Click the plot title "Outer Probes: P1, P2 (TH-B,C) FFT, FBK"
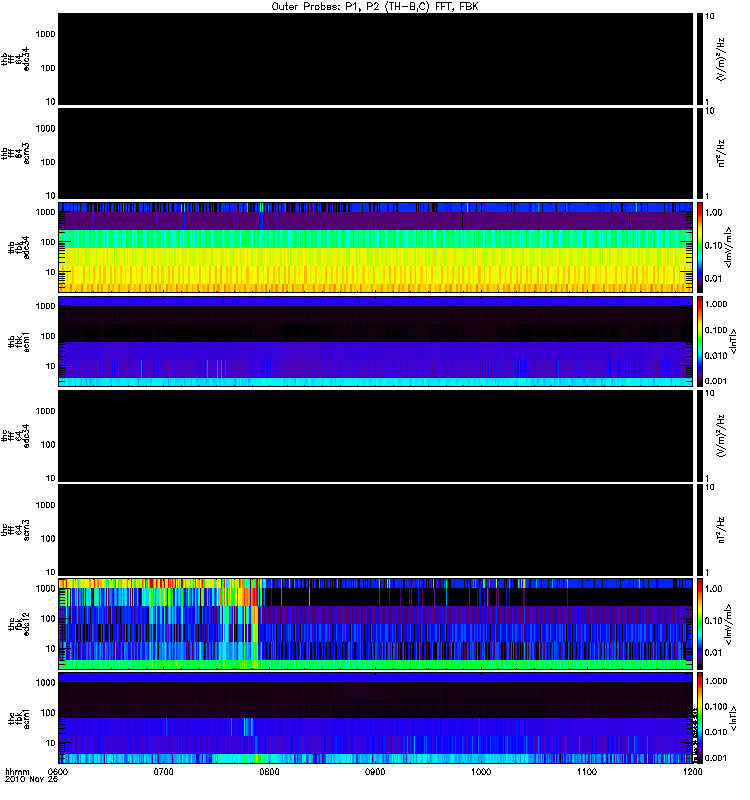 (x=374, y=7)
